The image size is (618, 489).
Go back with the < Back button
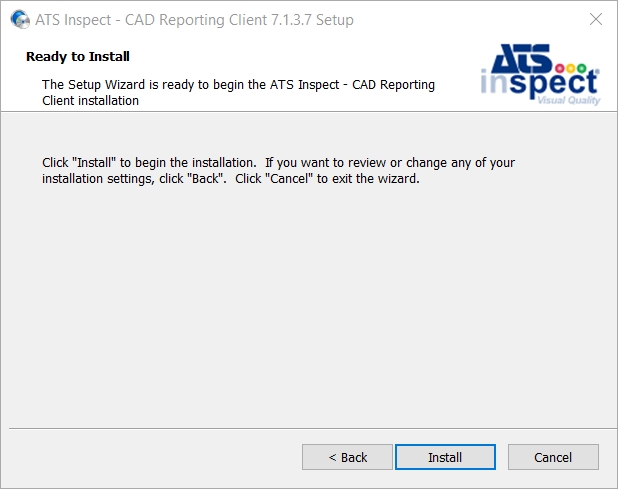click(x=347, y=457)
